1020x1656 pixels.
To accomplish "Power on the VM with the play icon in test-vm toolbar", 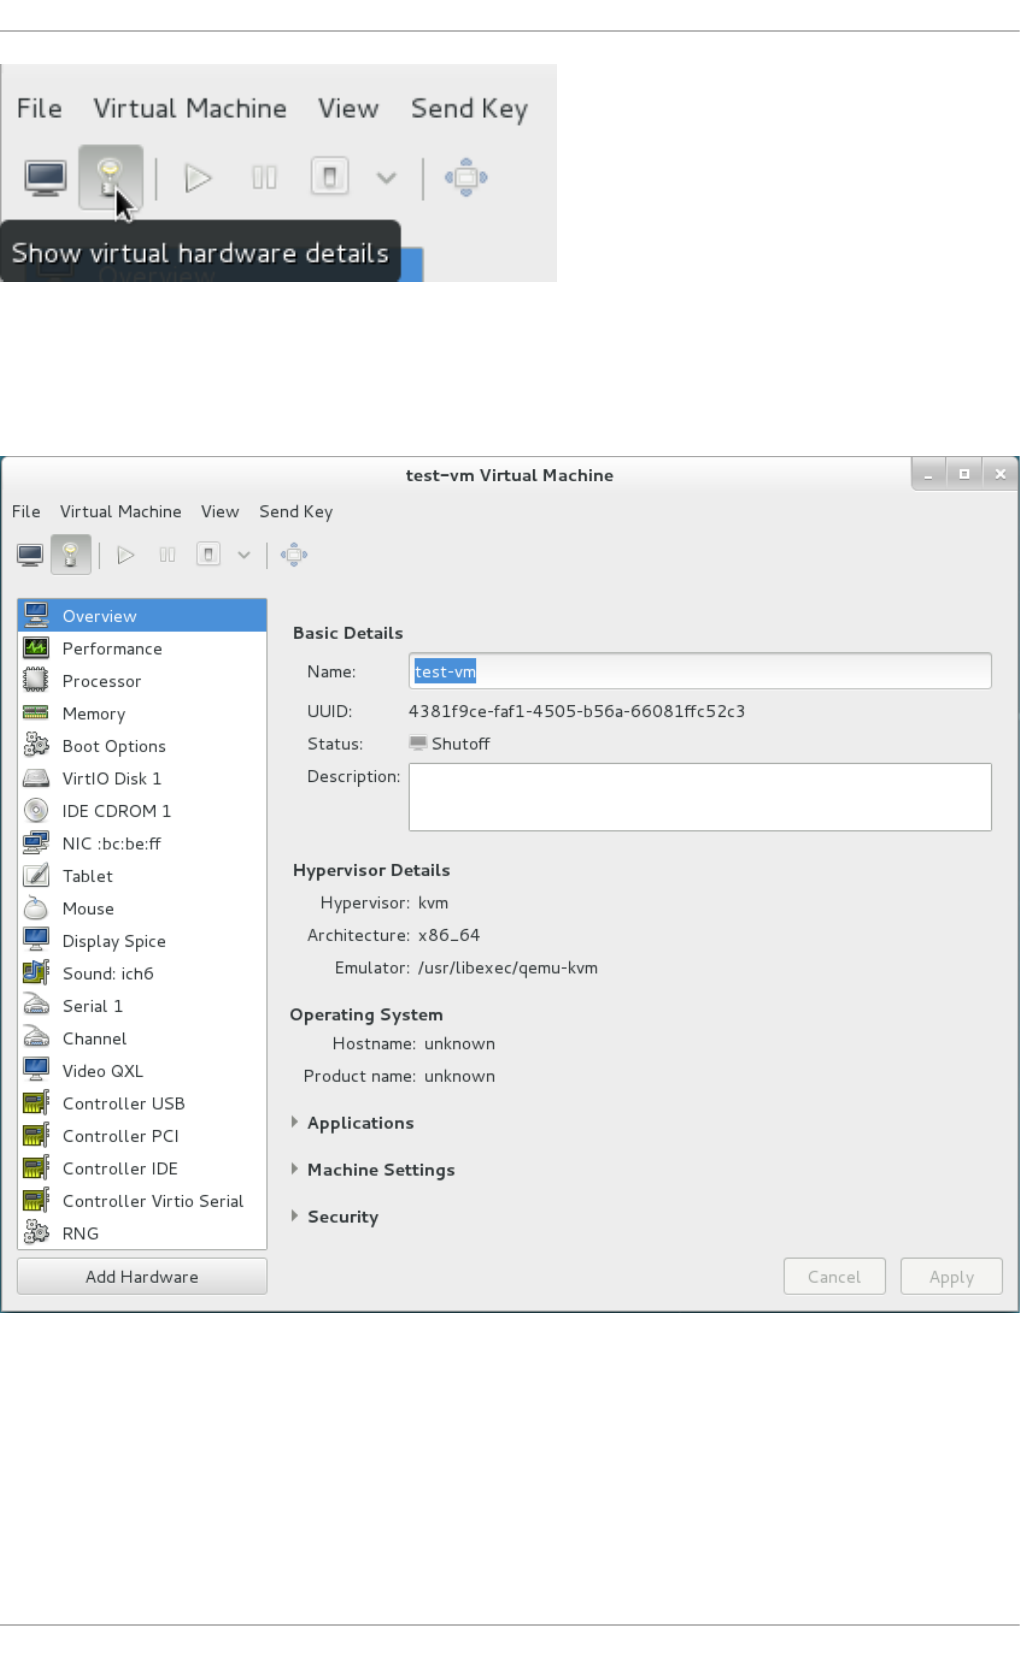I will point(126,555).
